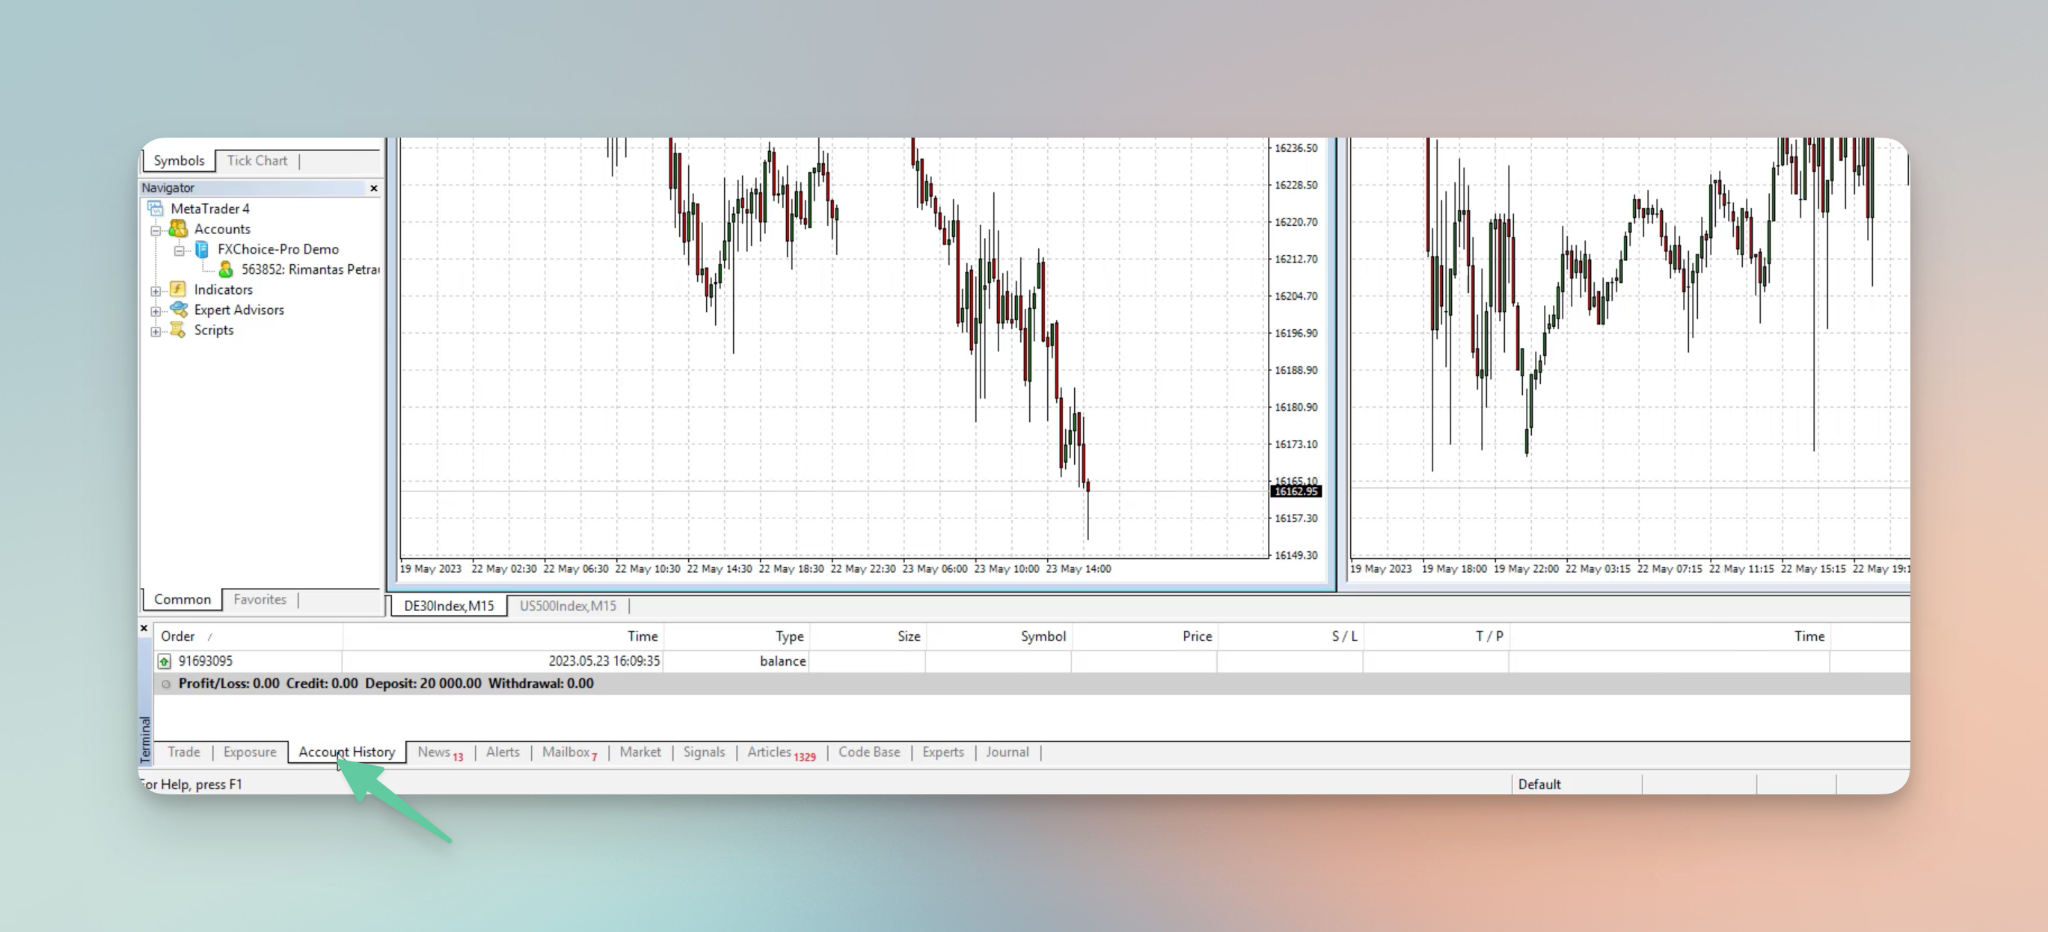The height and width of the screenshot is (932, 2048).
Task: Collapse the Accounts tree node
Action: [x=155, y=230]
